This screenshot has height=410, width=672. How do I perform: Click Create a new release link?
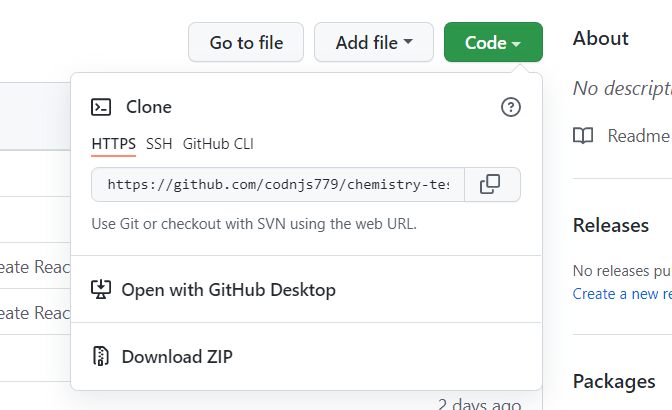622,294
